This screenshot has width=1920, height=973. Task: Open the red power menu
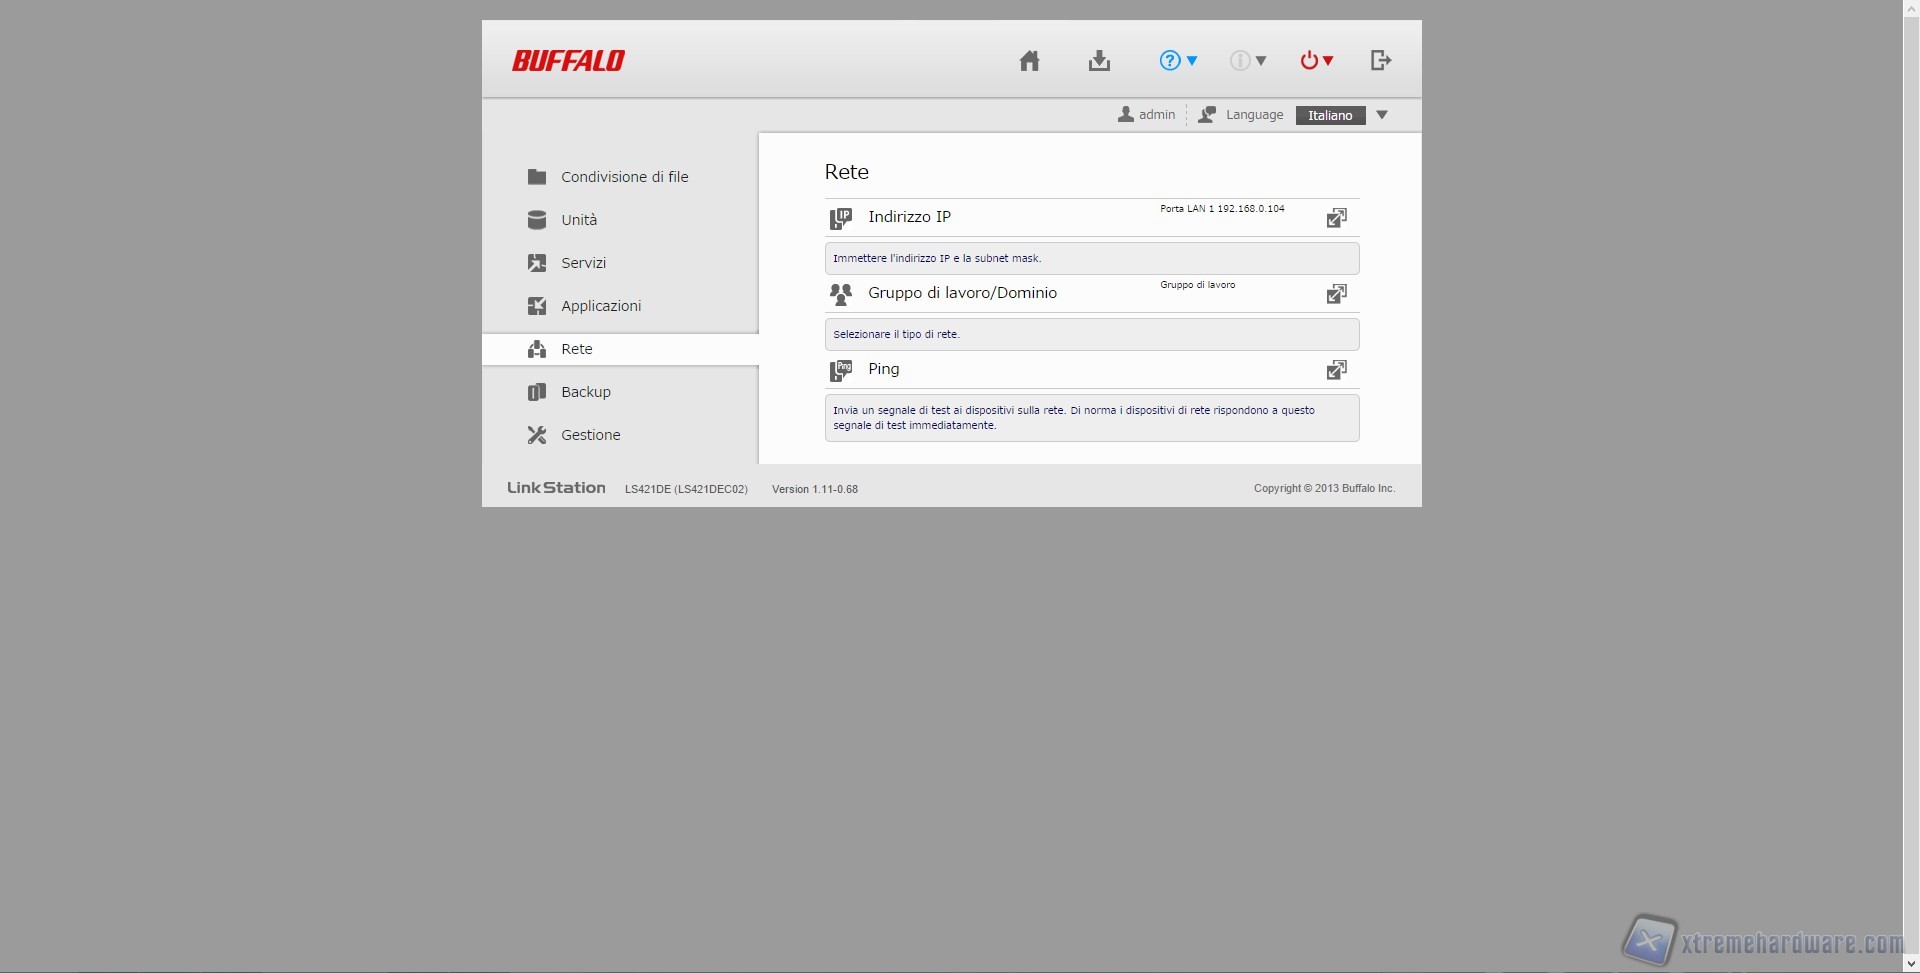1316,61
